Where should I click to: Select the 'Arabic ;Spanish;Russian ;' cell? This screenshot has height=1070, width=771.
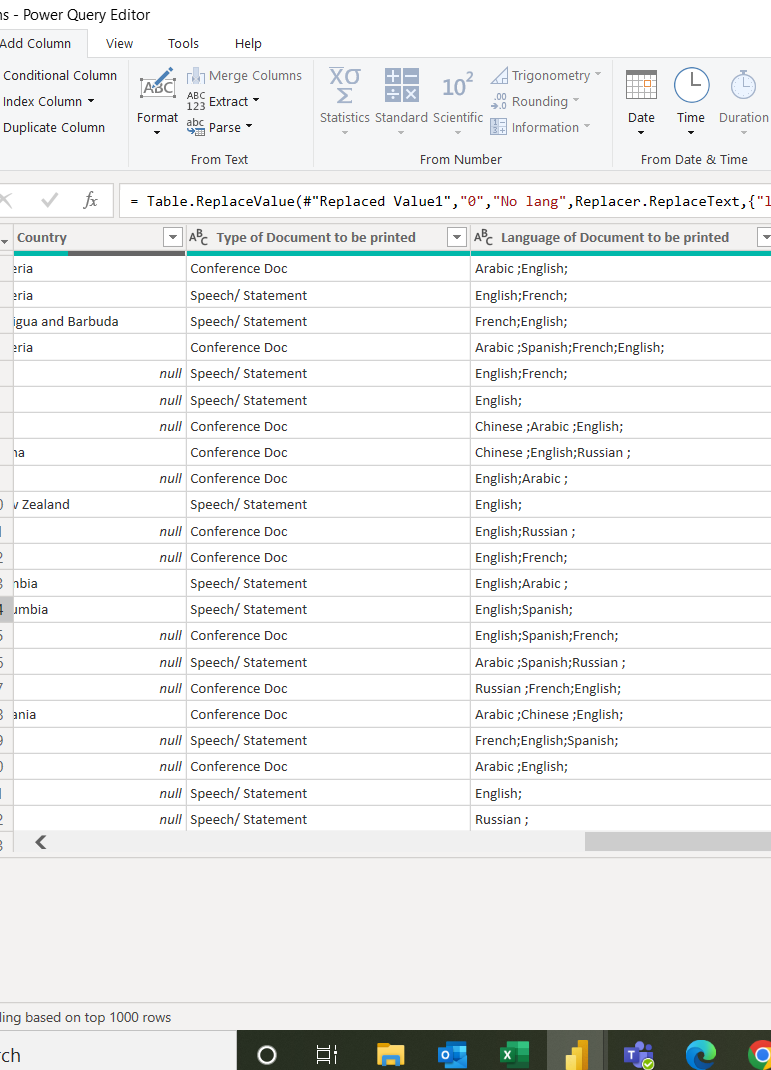(x=621, y=663)
